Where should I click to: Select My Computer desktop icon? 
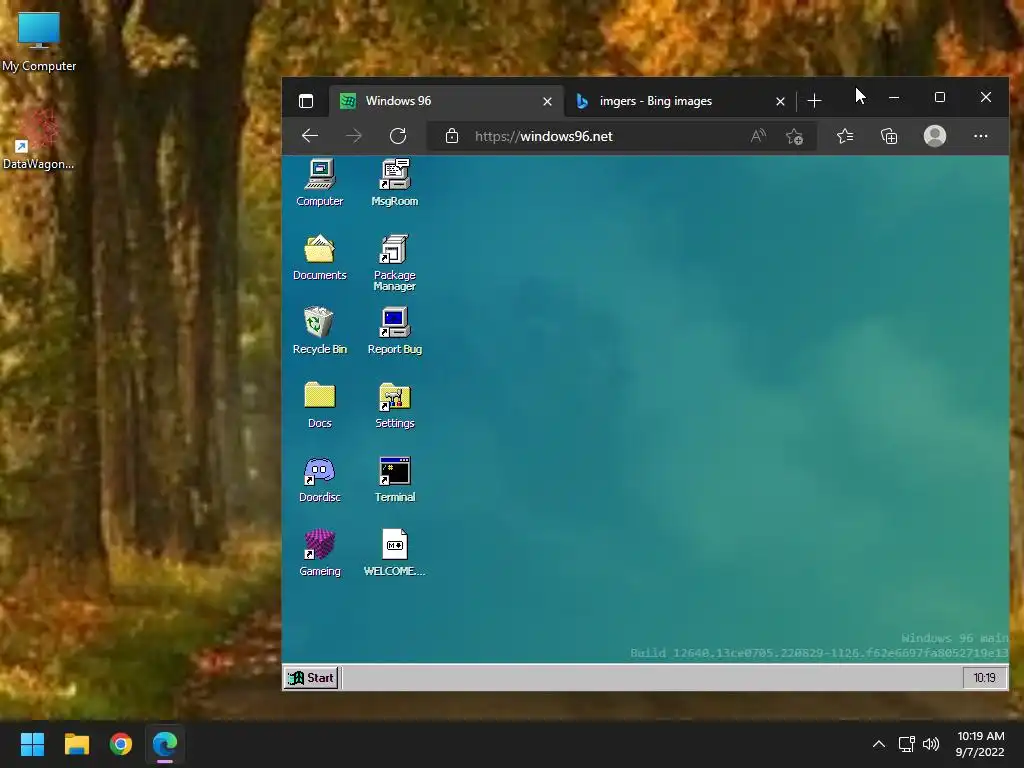[39, 42]
